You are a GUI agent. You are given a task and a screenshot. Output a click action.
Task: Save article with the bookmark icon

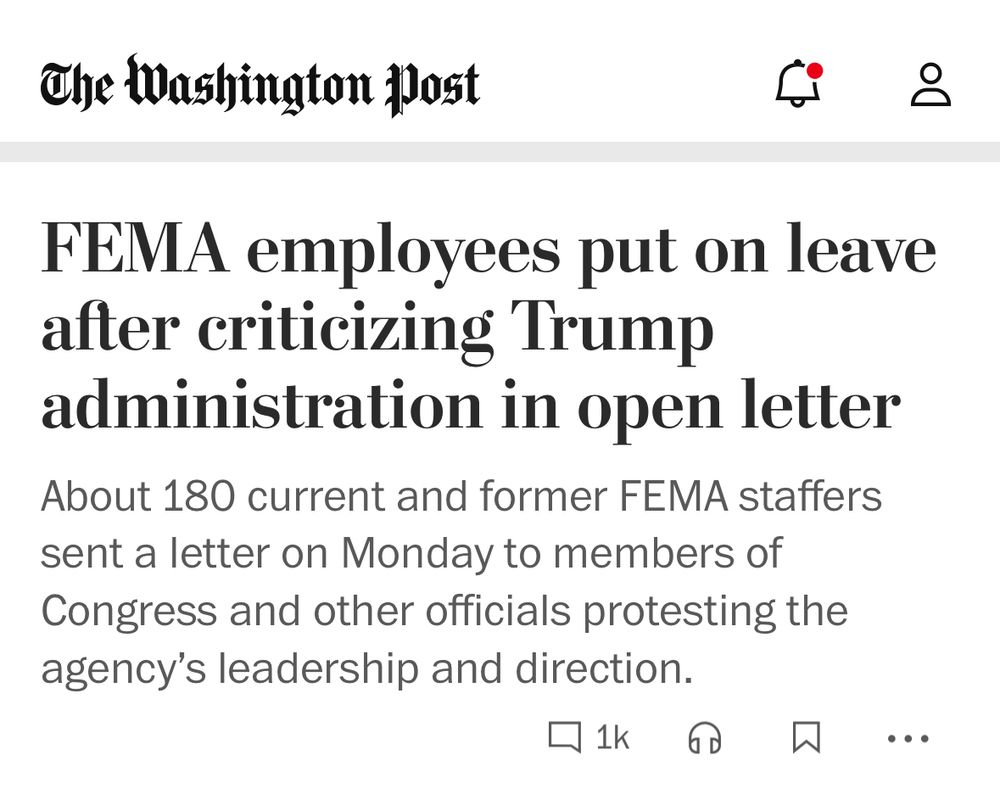pyautogui.click(x=806, y=737)
